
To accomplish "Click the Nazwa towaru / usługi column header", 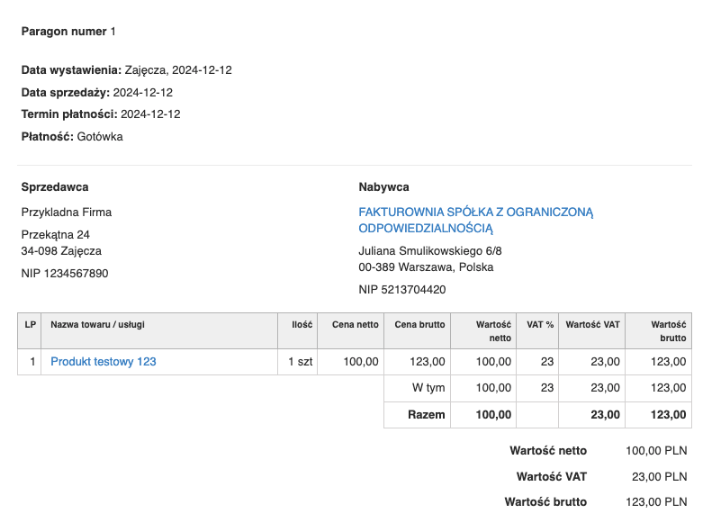I will click(99, 324).
